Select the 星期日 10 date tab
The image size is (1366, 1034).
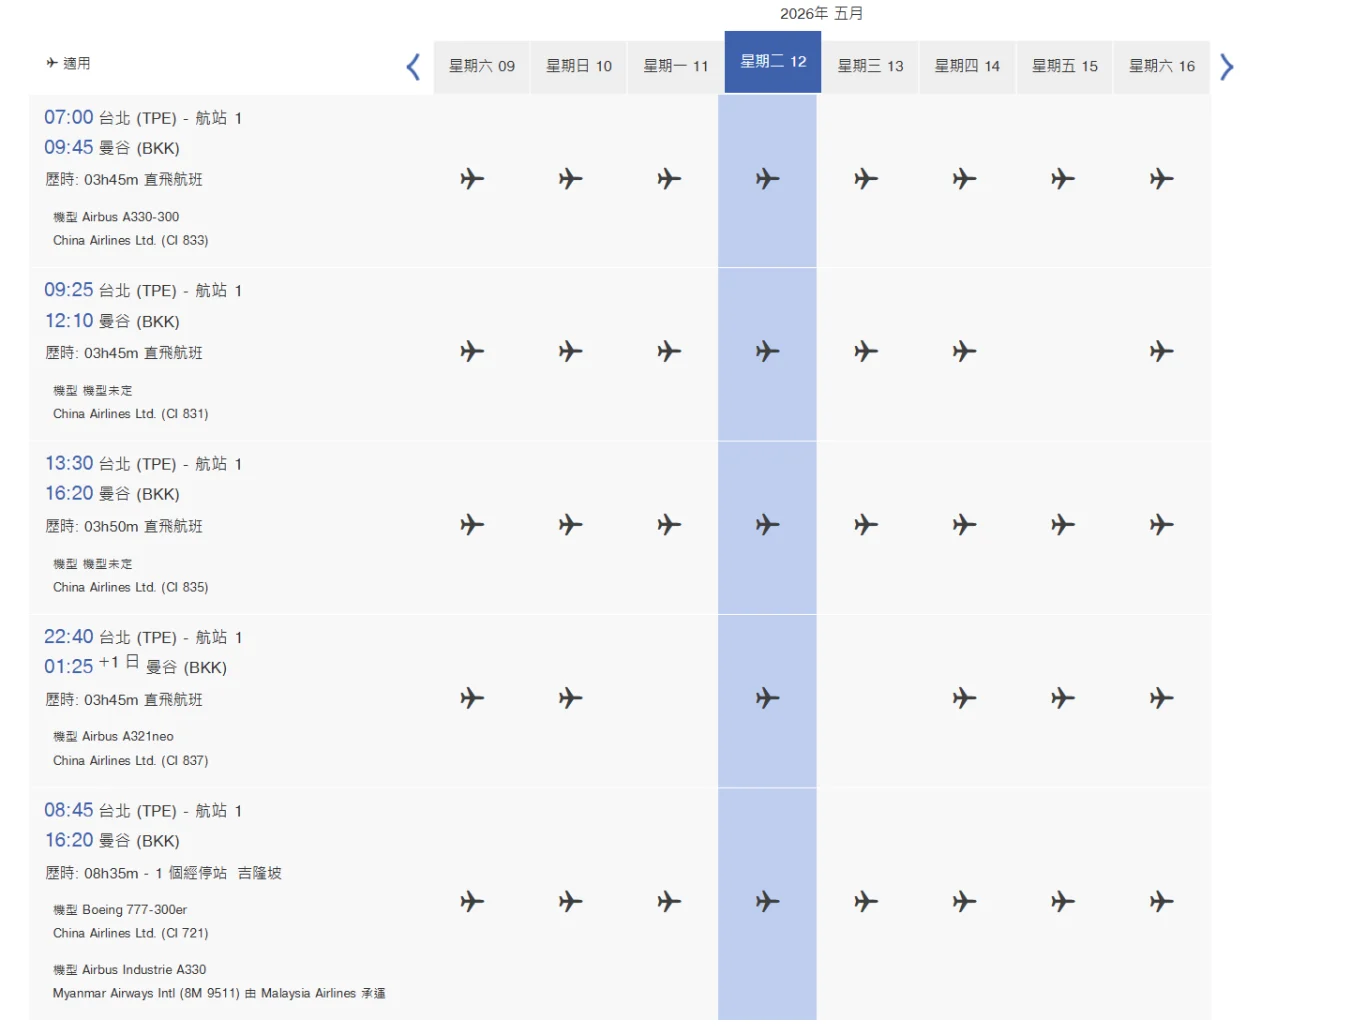pos(578,66)
